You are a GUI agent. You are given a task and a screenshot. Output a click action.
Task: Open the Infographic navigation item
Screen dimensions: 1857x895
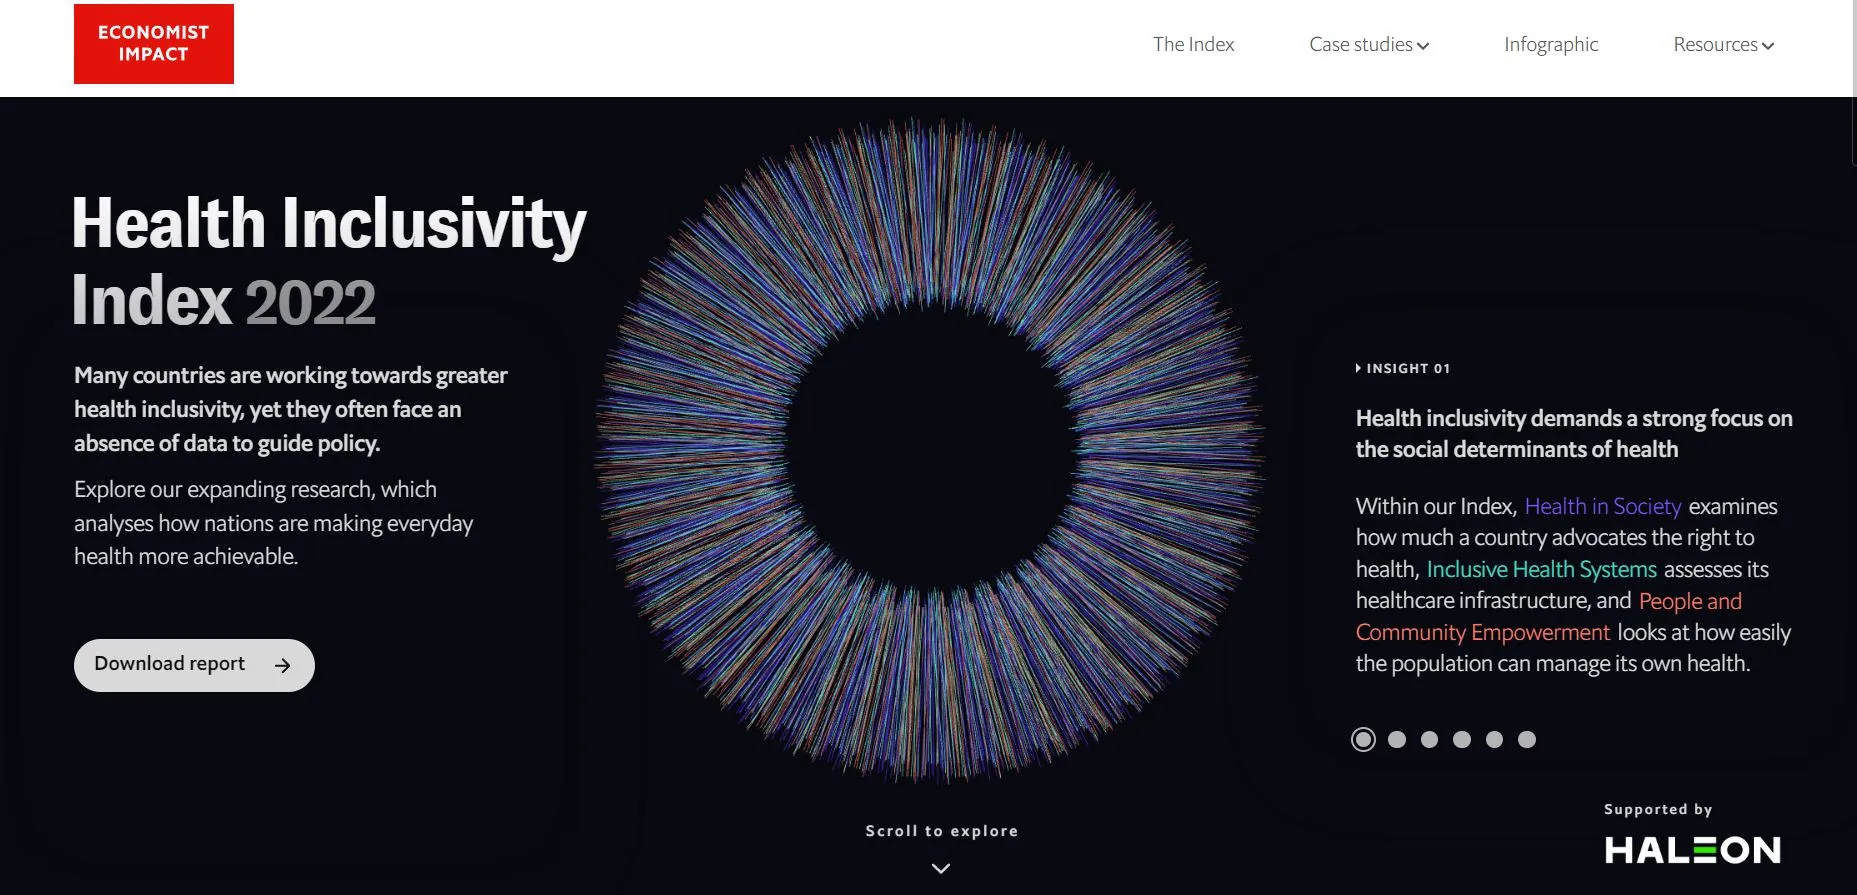1551,45
